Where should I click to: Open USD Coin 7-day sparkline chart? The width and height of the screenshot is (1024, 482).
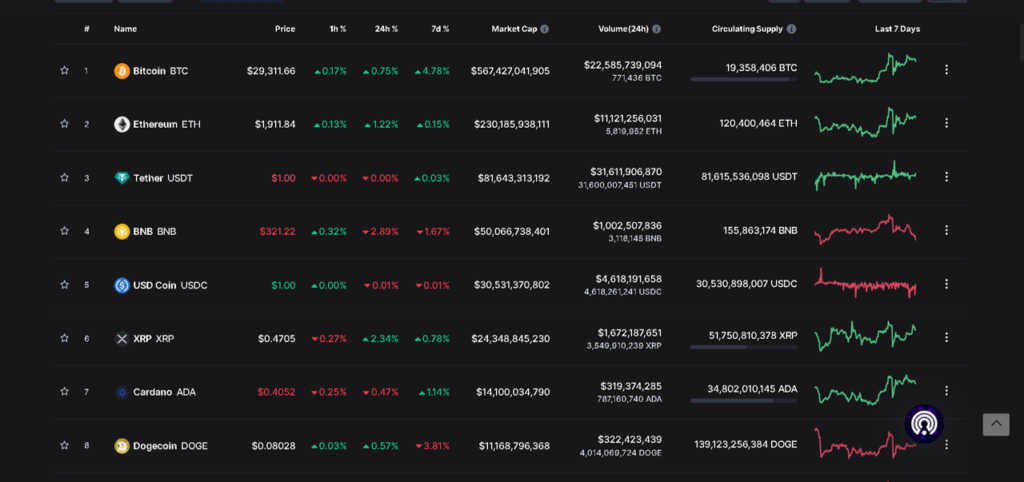[865, 283]
